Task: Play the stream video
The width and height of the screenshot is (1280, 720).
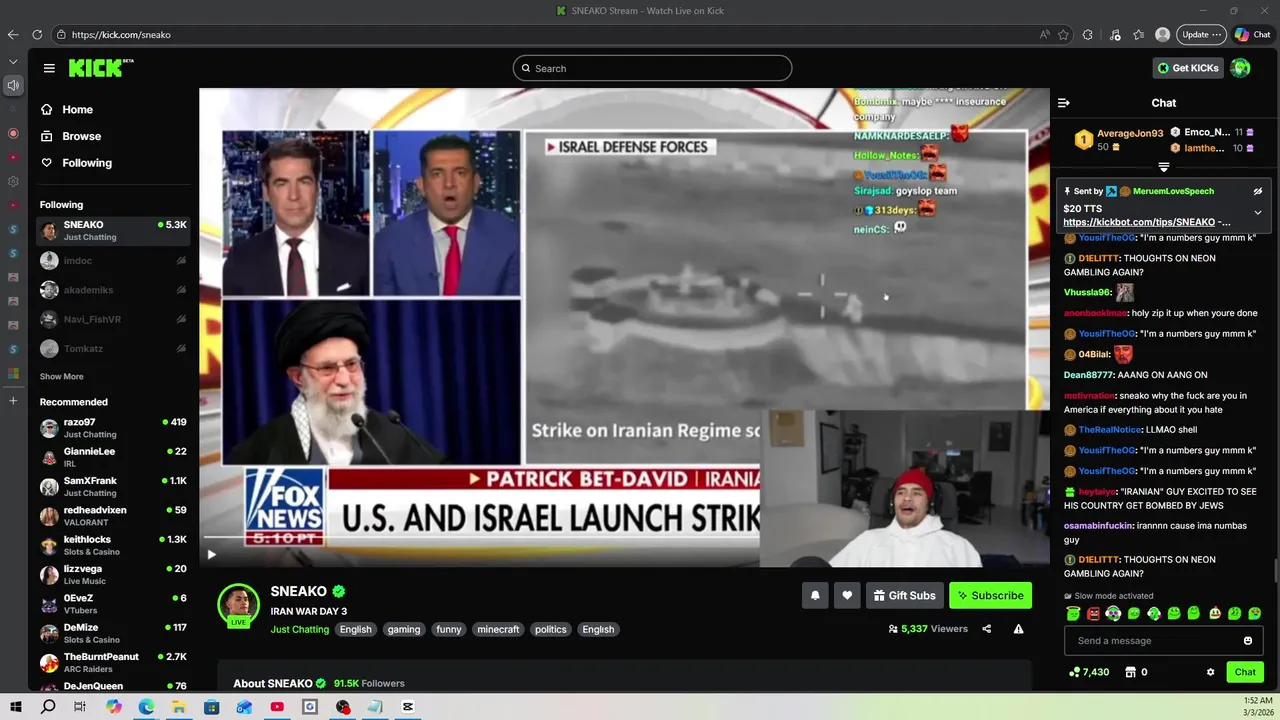Action: coord(211,554)
